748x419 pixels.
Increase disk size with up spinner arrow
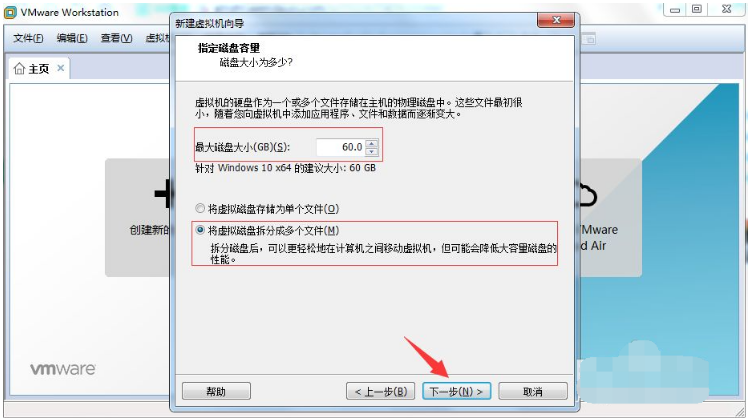tap(372, 143)
